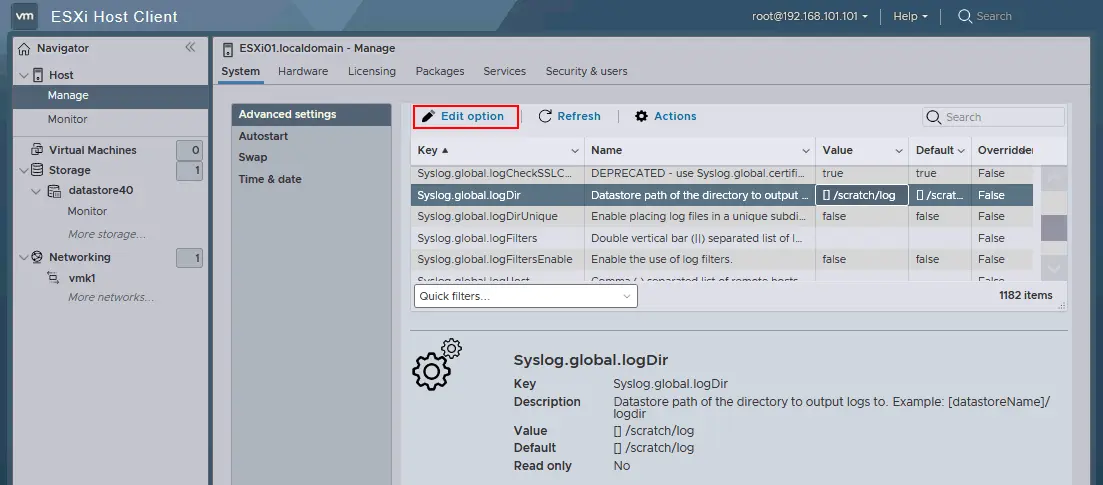The height and width of the screenshot is (485, 1103).
Task: Click the large gears icon beside Syslog.global.logDir
Action: (437, 365)
